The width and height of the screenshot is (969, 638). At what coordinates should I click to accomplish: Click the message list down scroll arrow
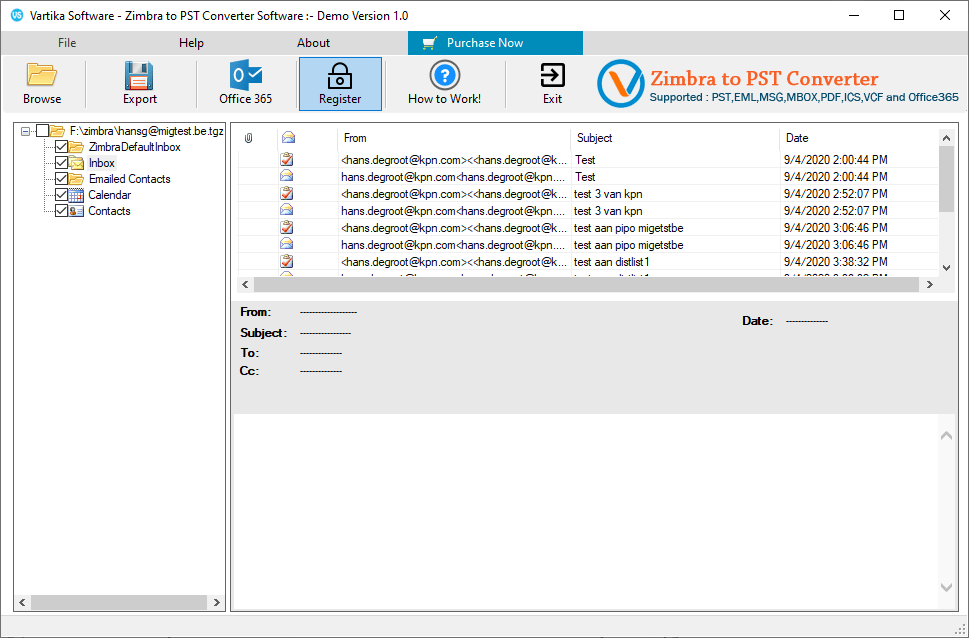click(x=946, y=268)
